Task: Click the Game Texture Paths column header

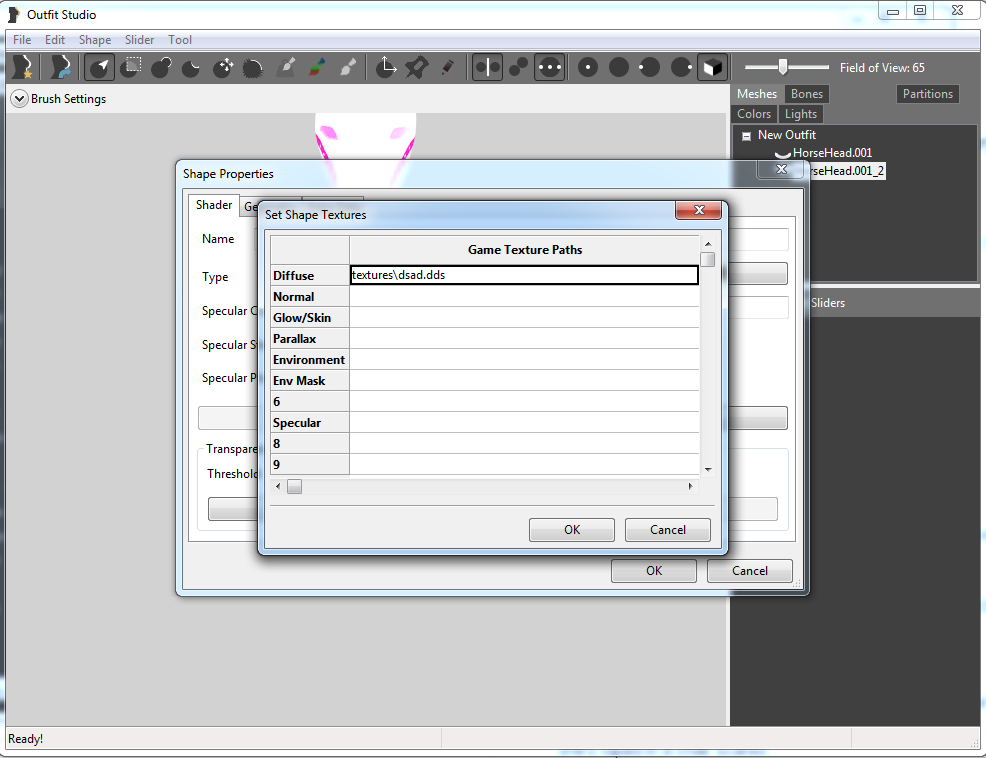Action: [524, 250]
